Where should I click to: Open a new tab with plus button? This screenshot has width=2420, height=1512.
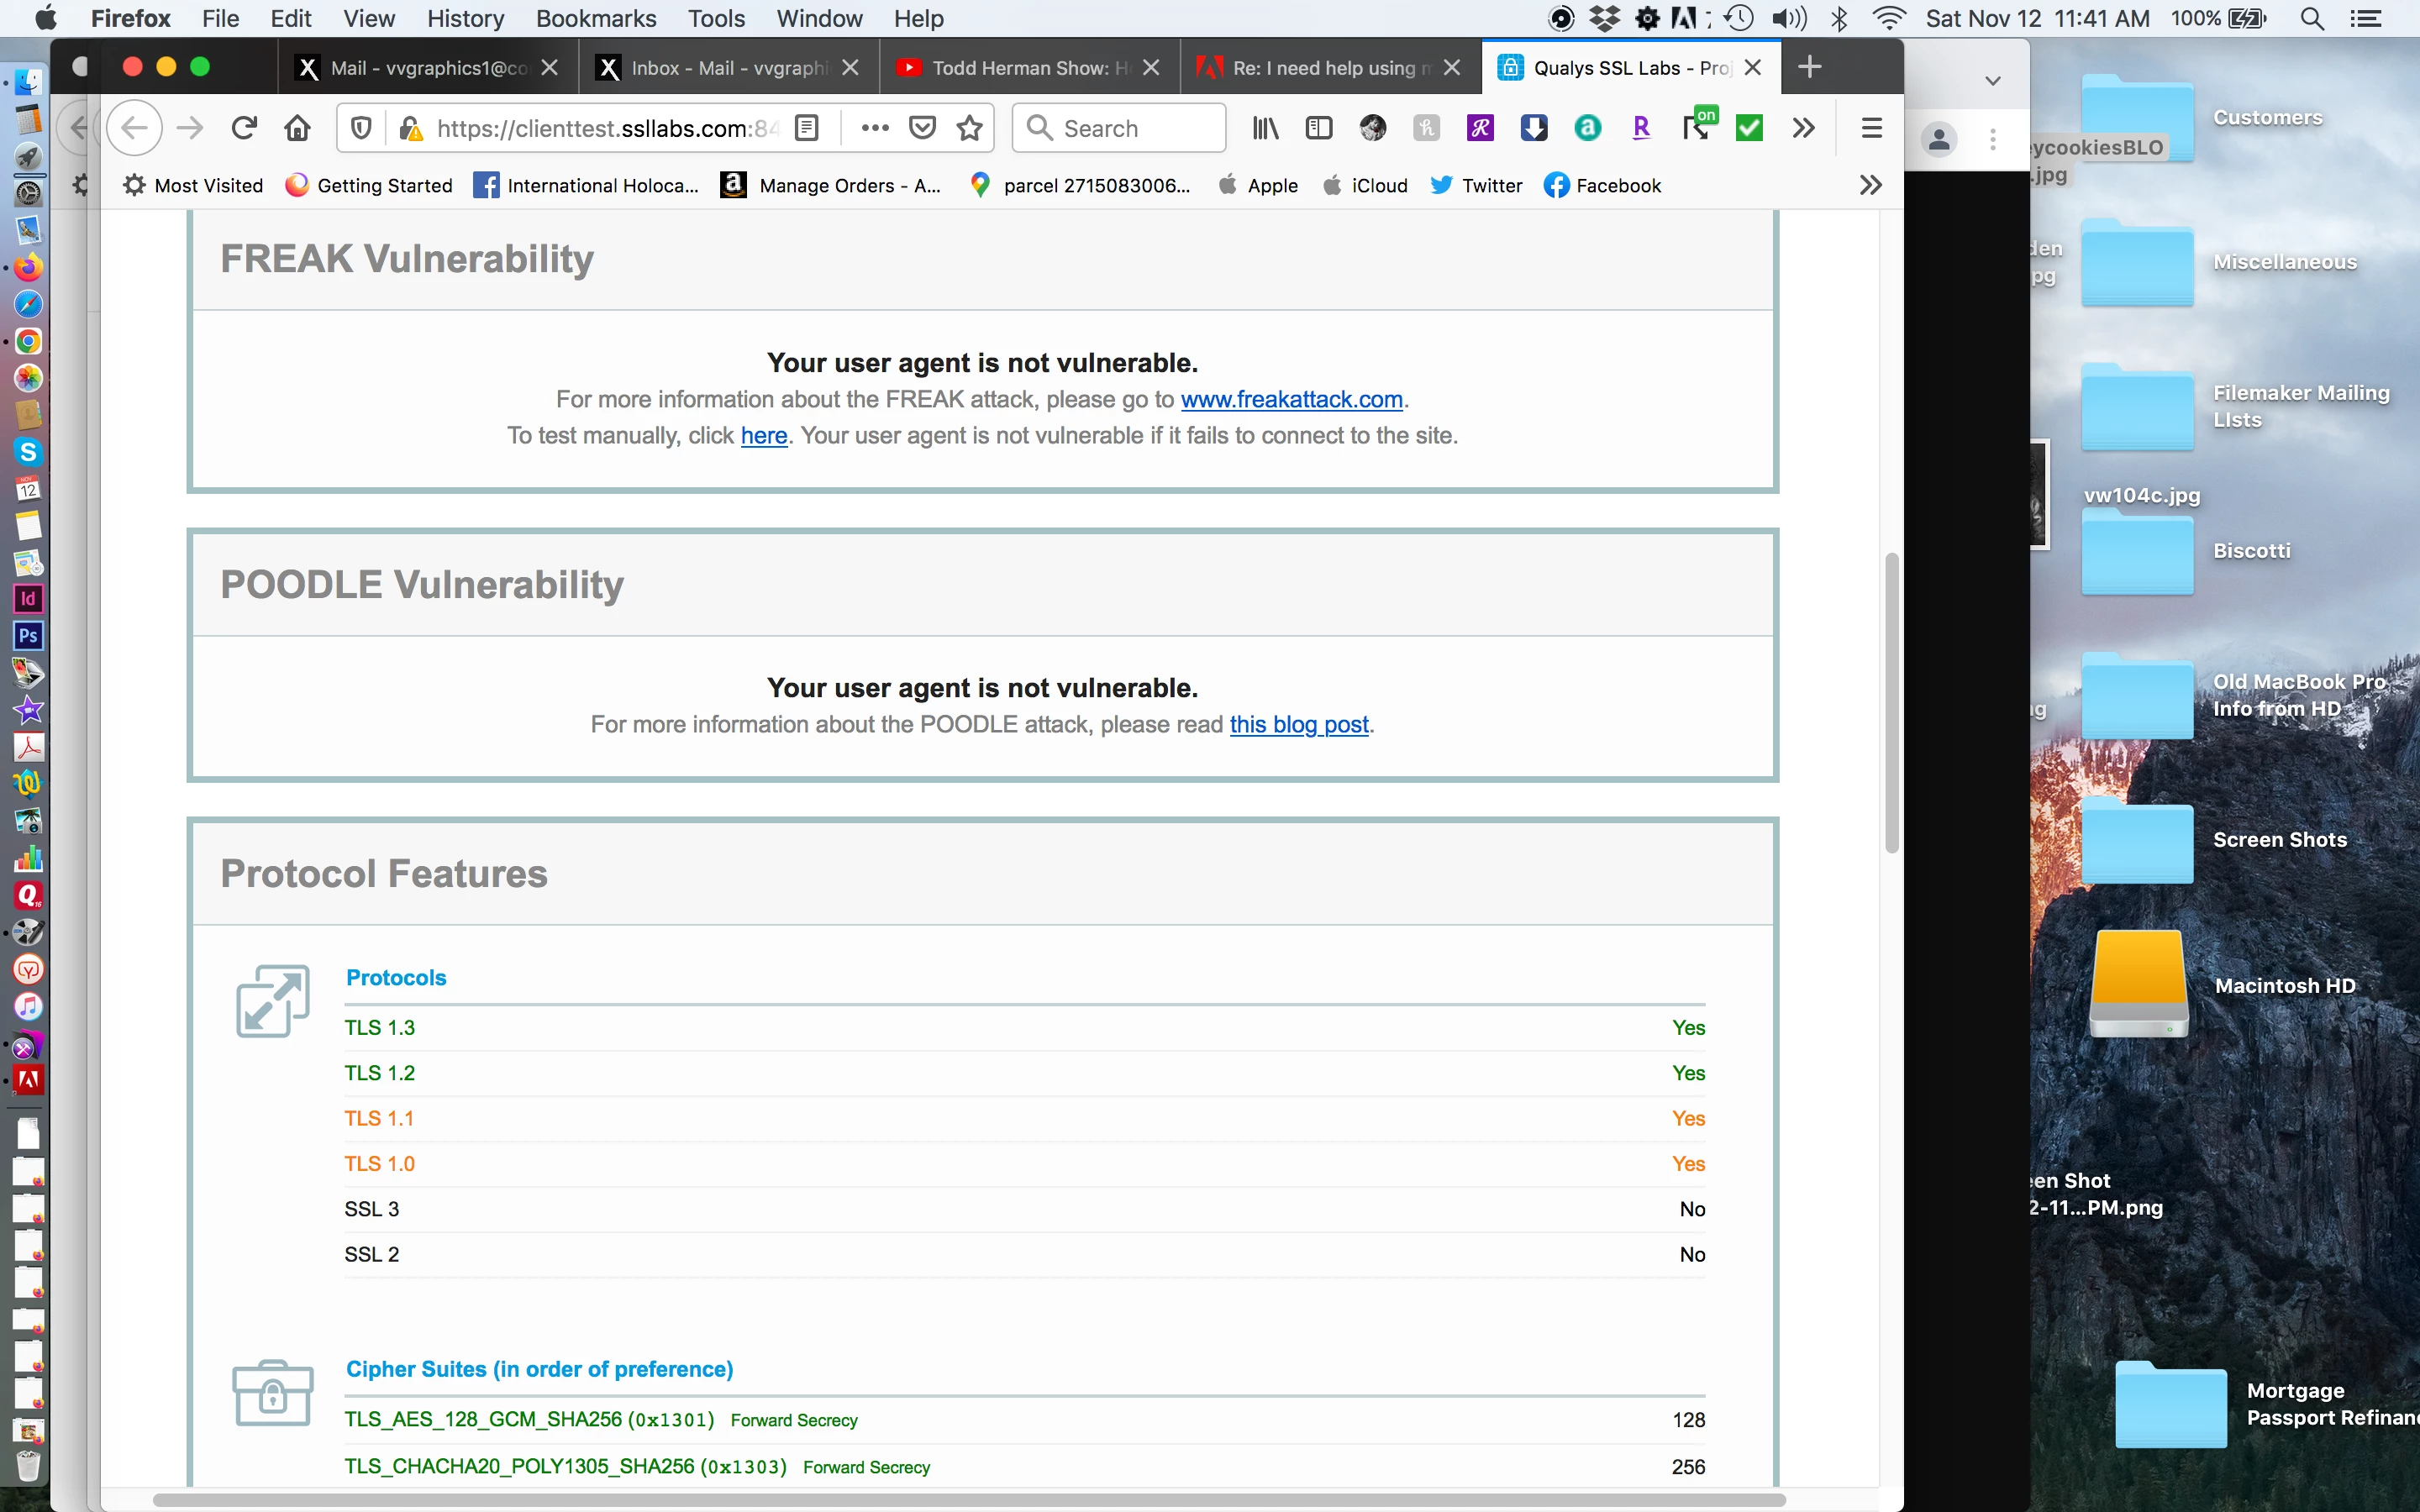(x=1809, y=67)
